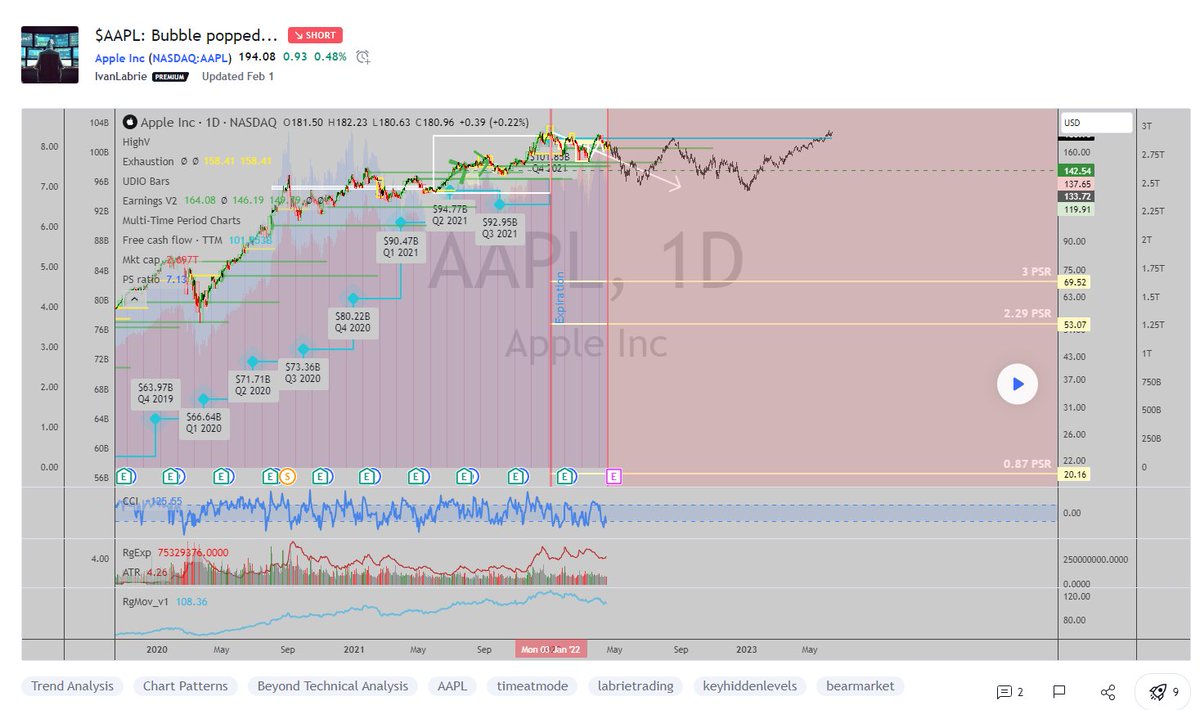The width and height of the screenshot is (1200, 710).
Task: Select the Chart Patterns tag
Action: 185,686
